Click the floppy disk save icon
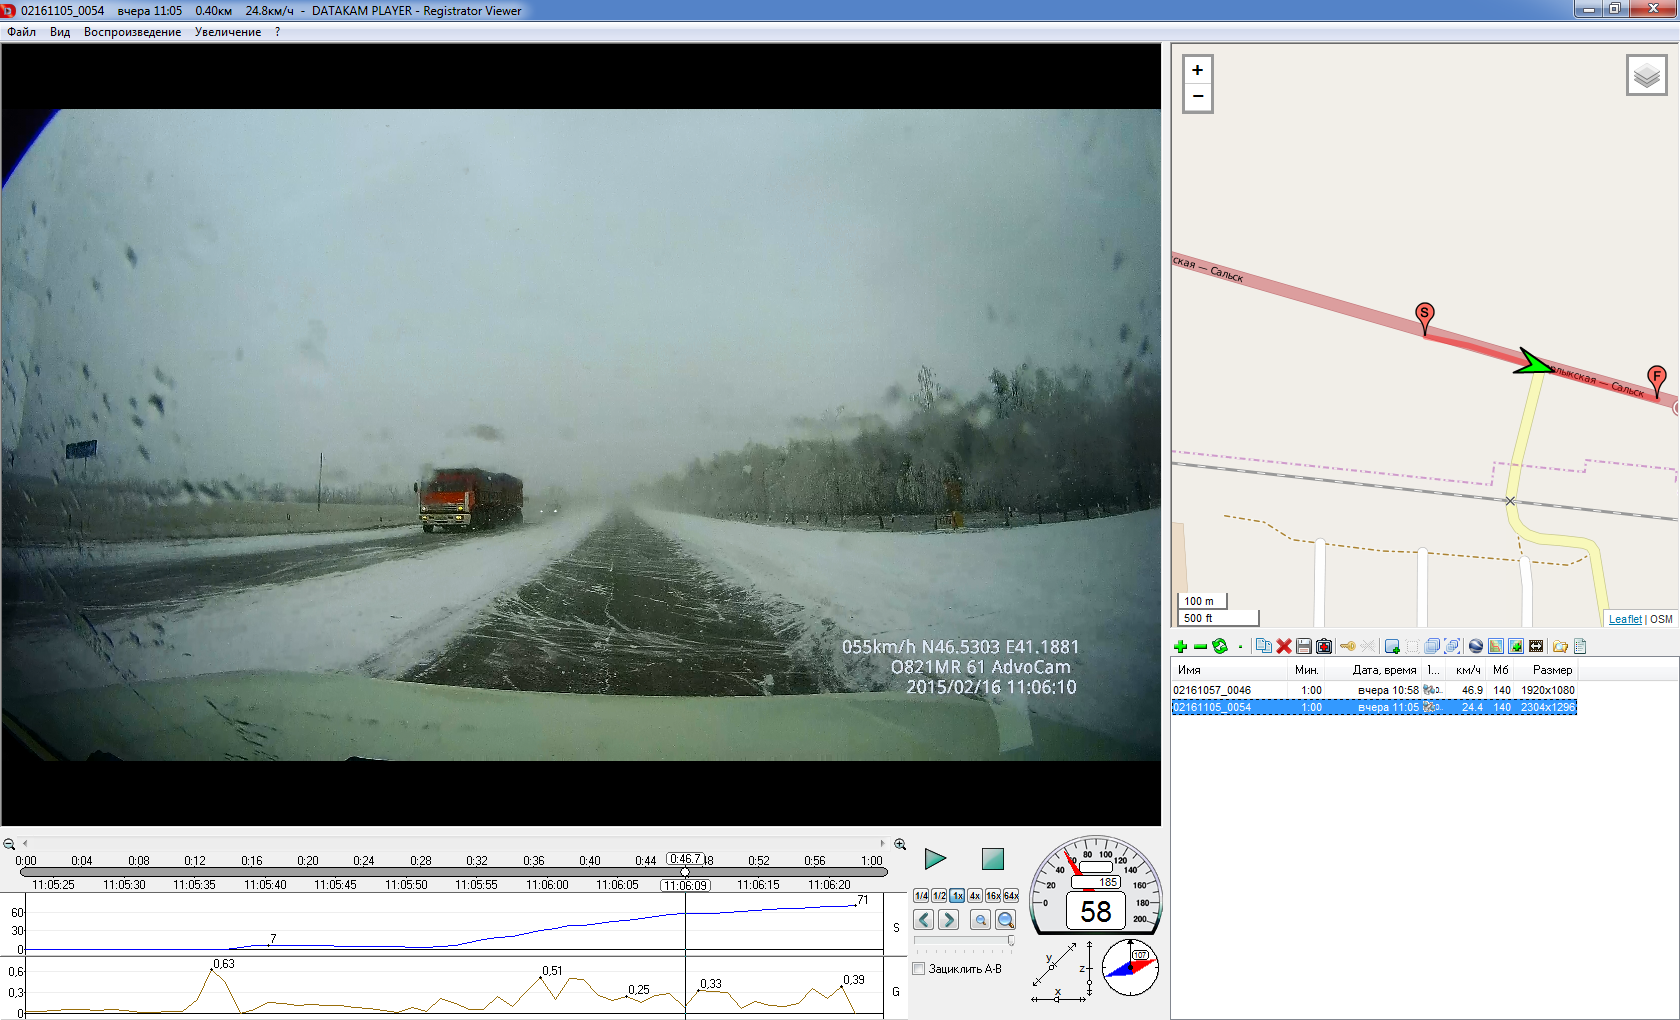 [1304, 647]
